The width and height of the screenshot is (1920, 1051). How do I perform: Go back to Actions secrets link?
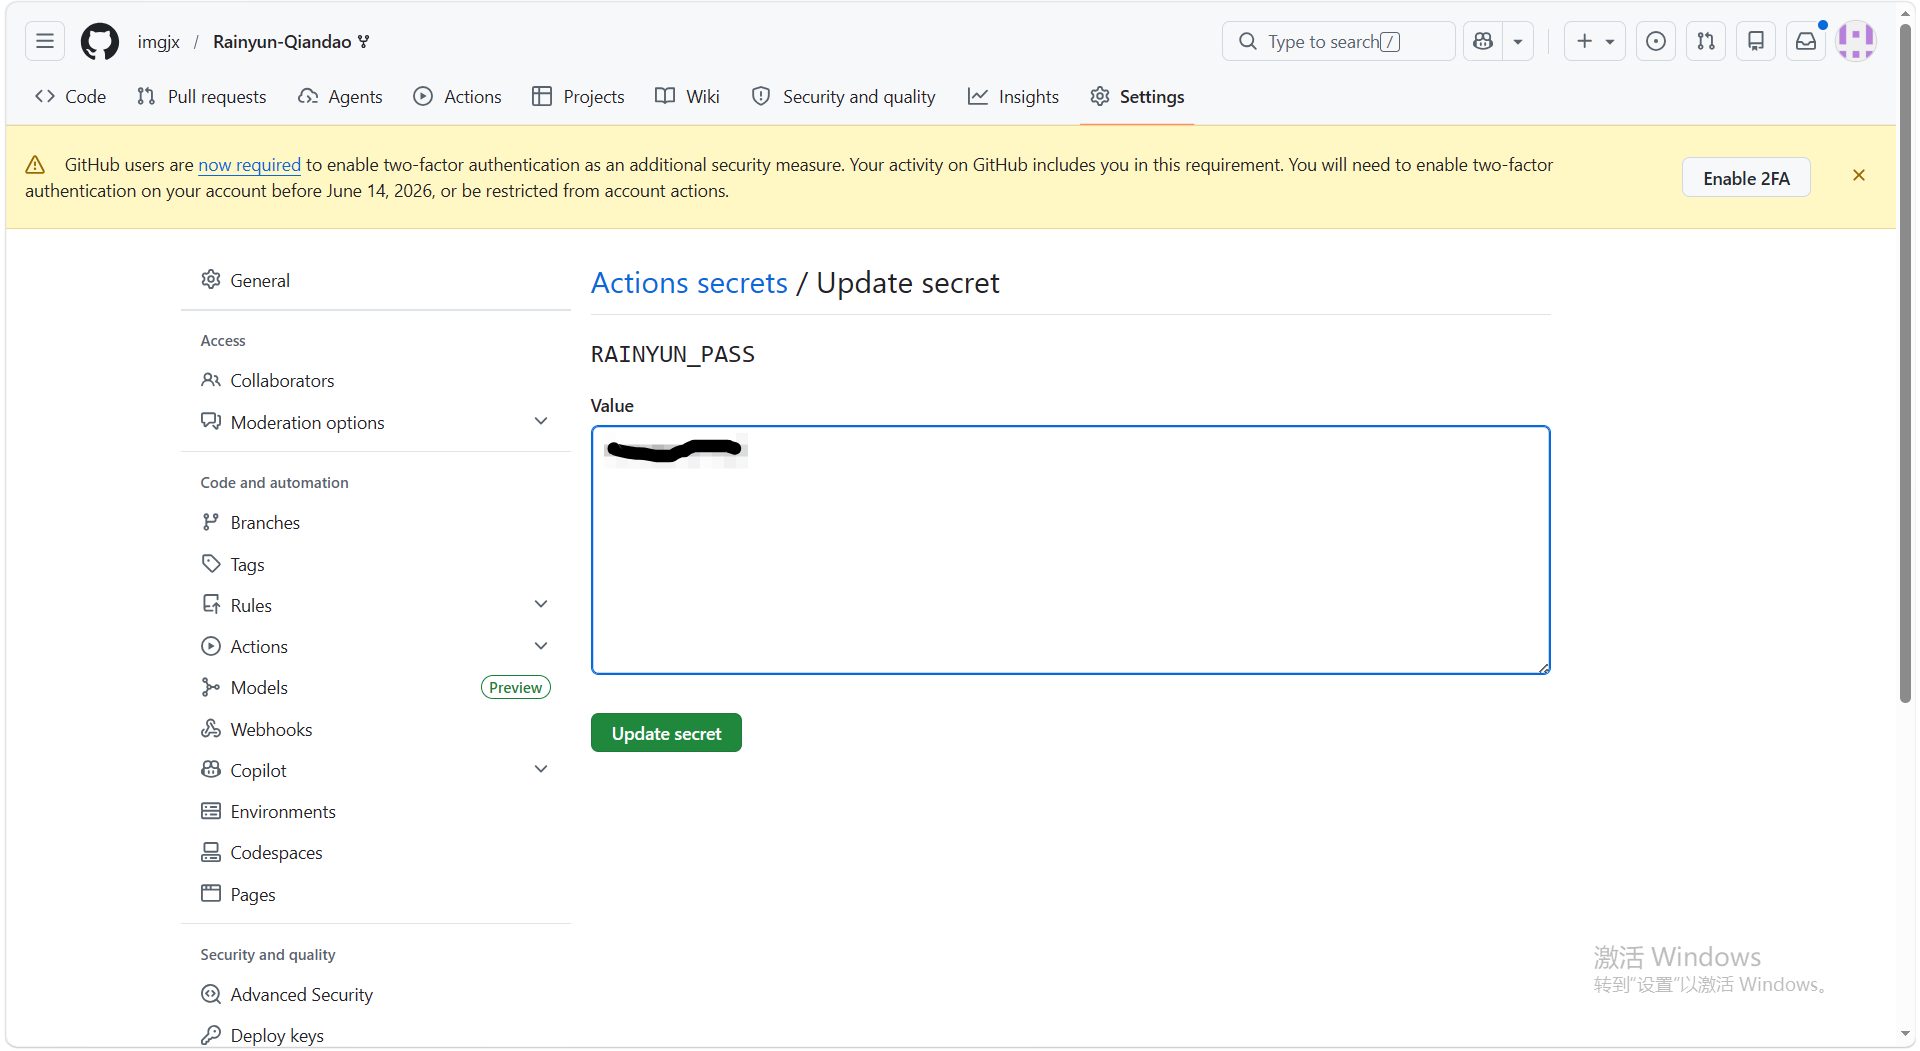coord(689,283)
